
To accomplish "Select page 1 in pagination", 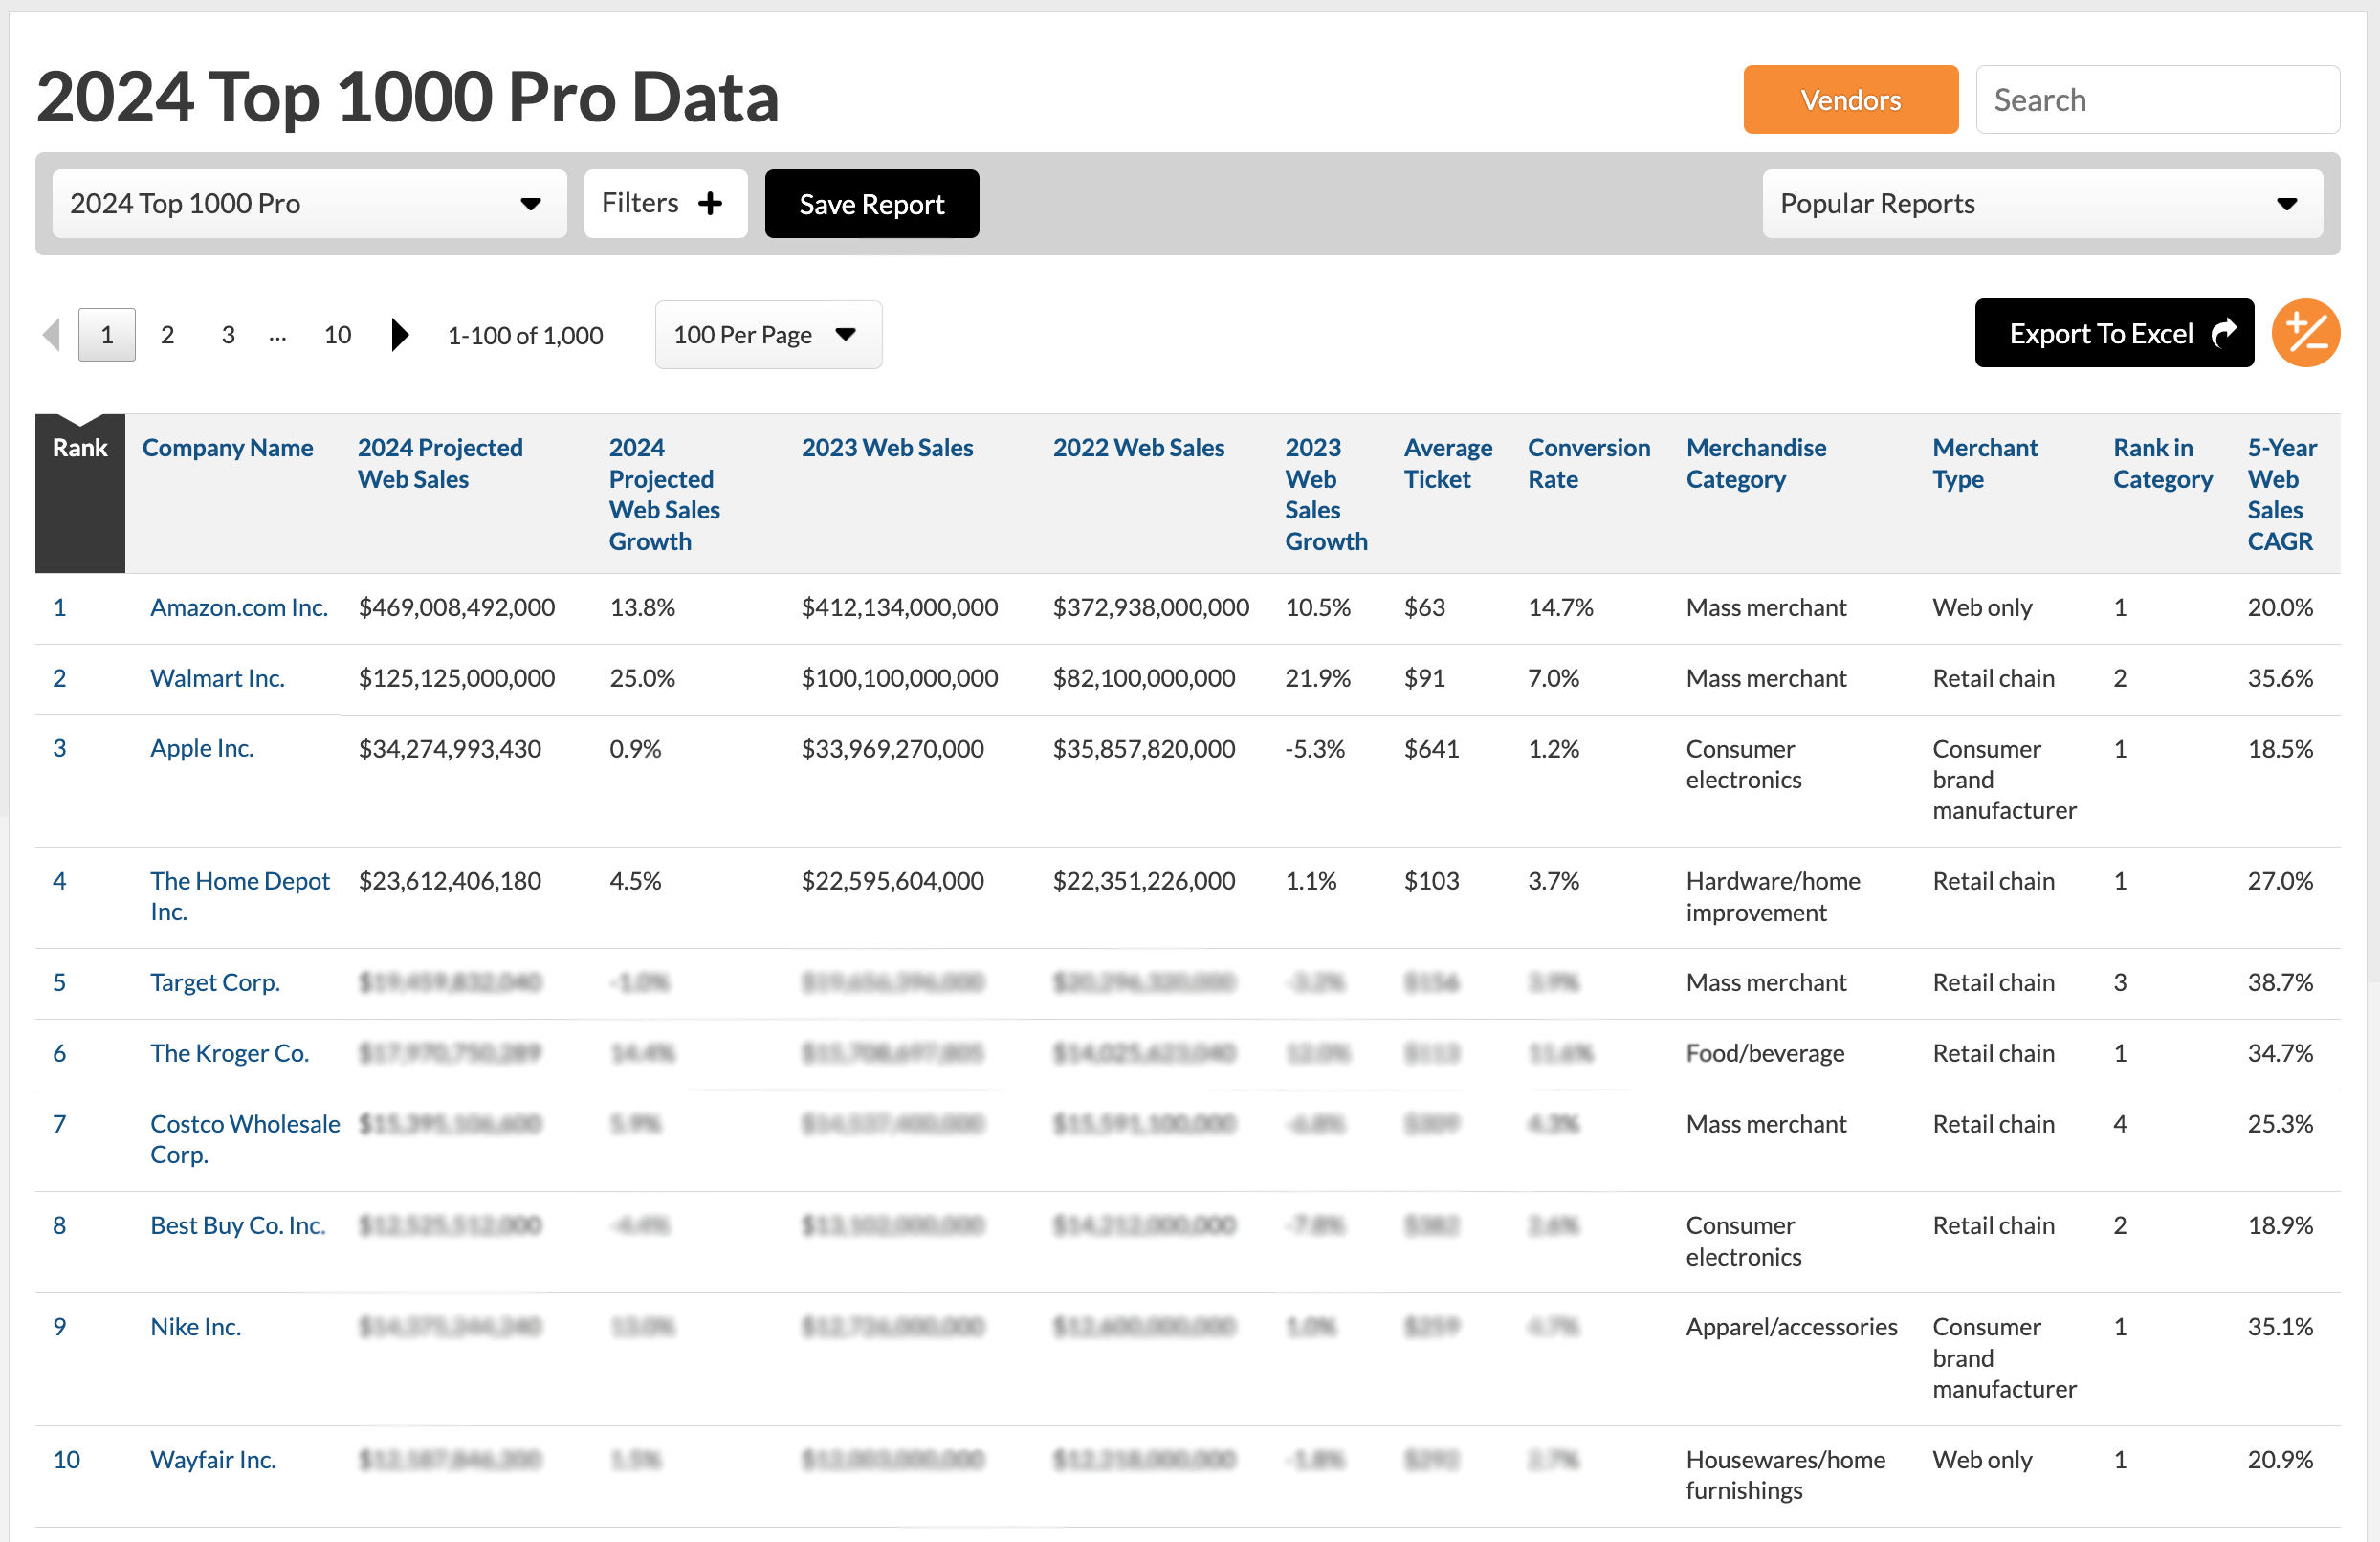I will 107,335.
